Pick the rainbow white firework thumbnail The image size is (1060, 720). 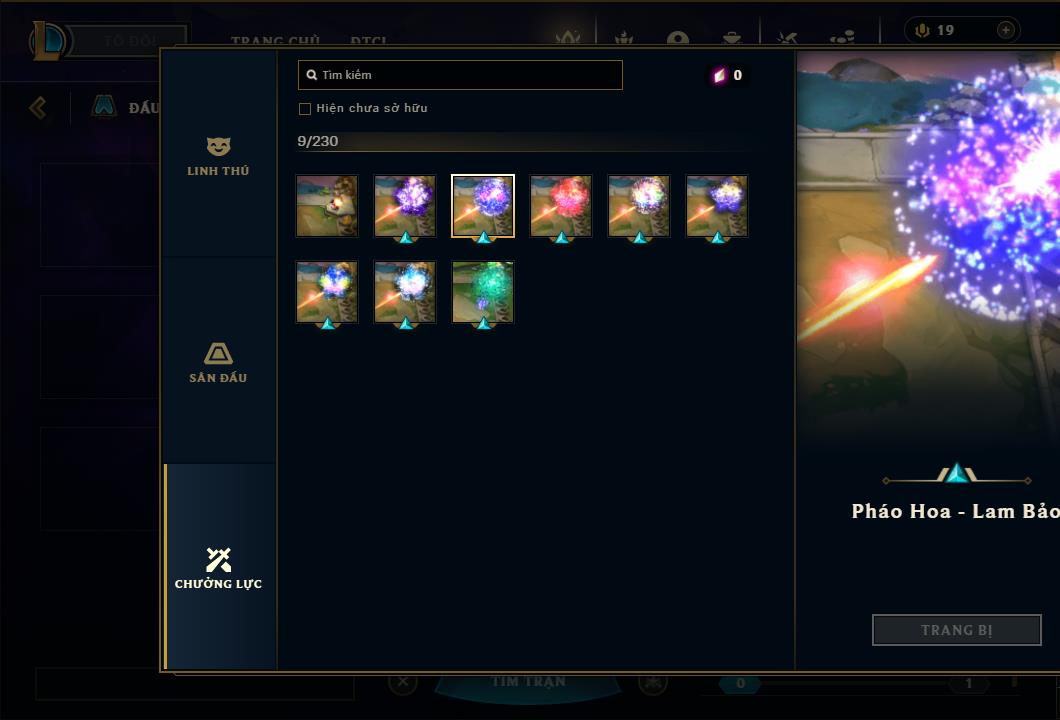639,206
